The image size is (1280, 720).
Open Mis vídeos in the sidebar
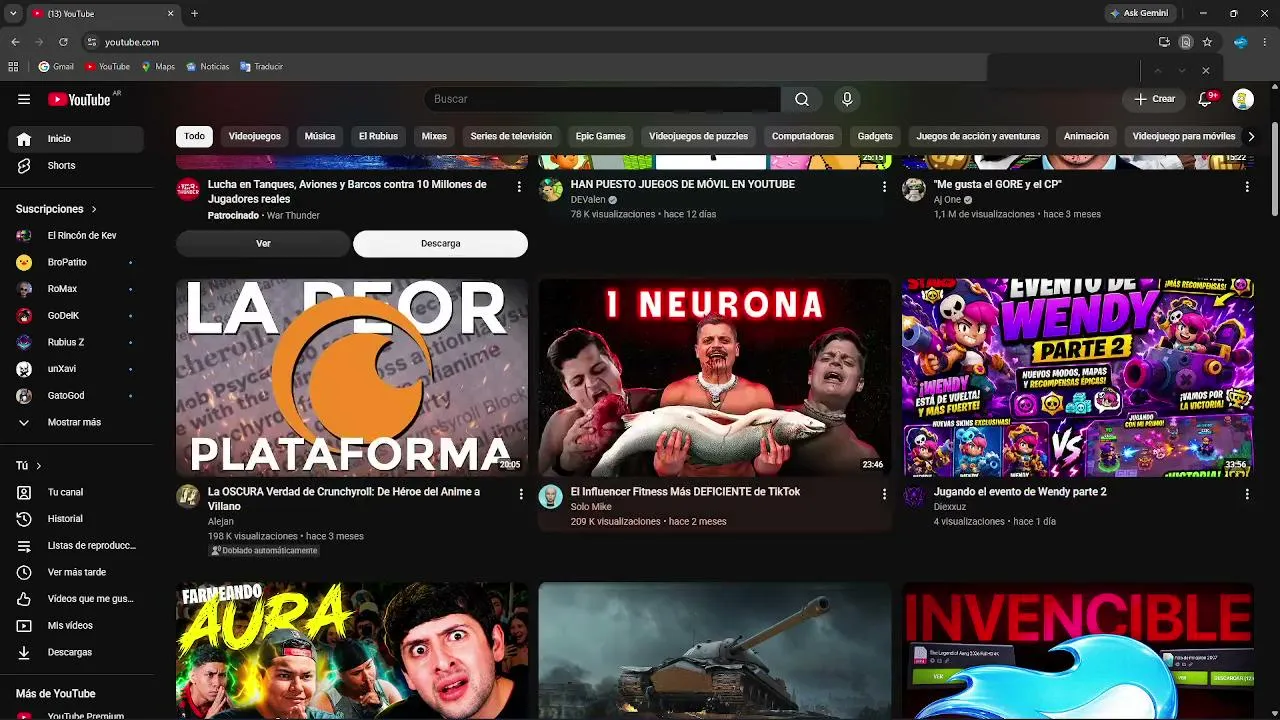[76, 625]
